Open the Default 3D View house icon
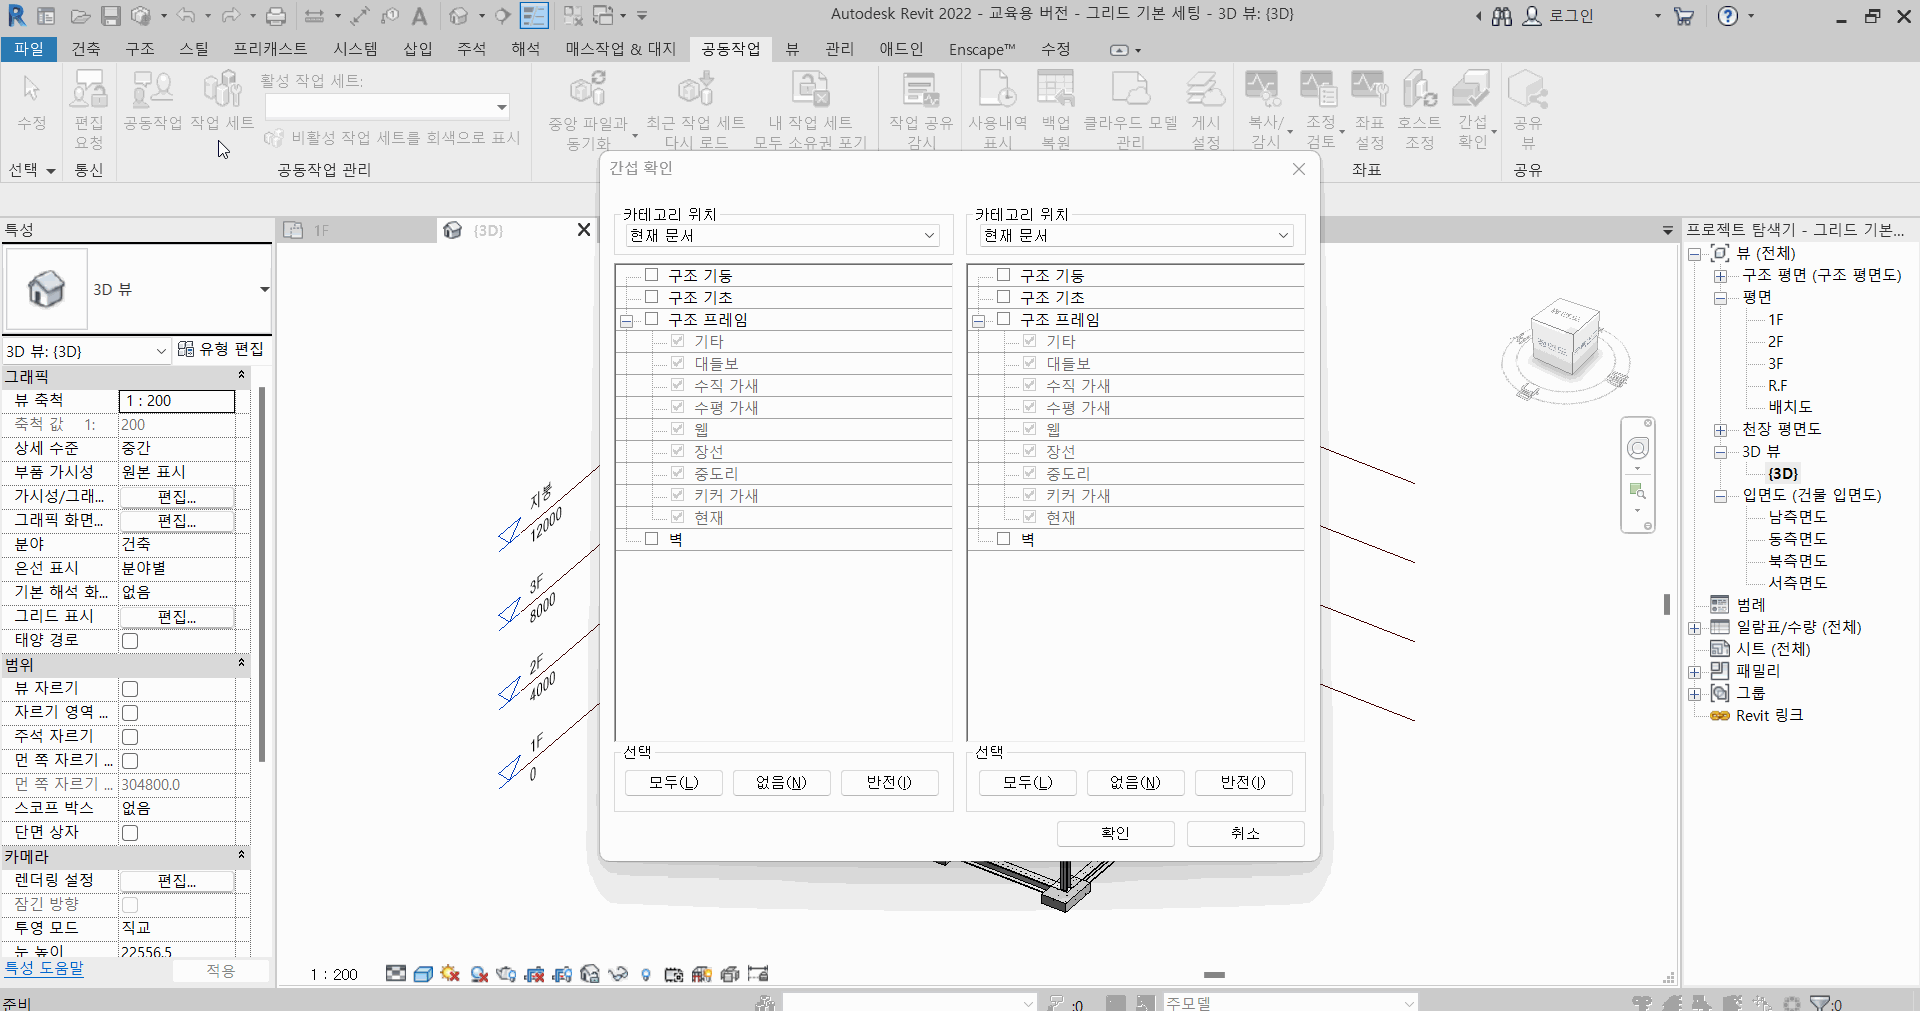This screenshot has width=1920, height=1011. [459, 16]
